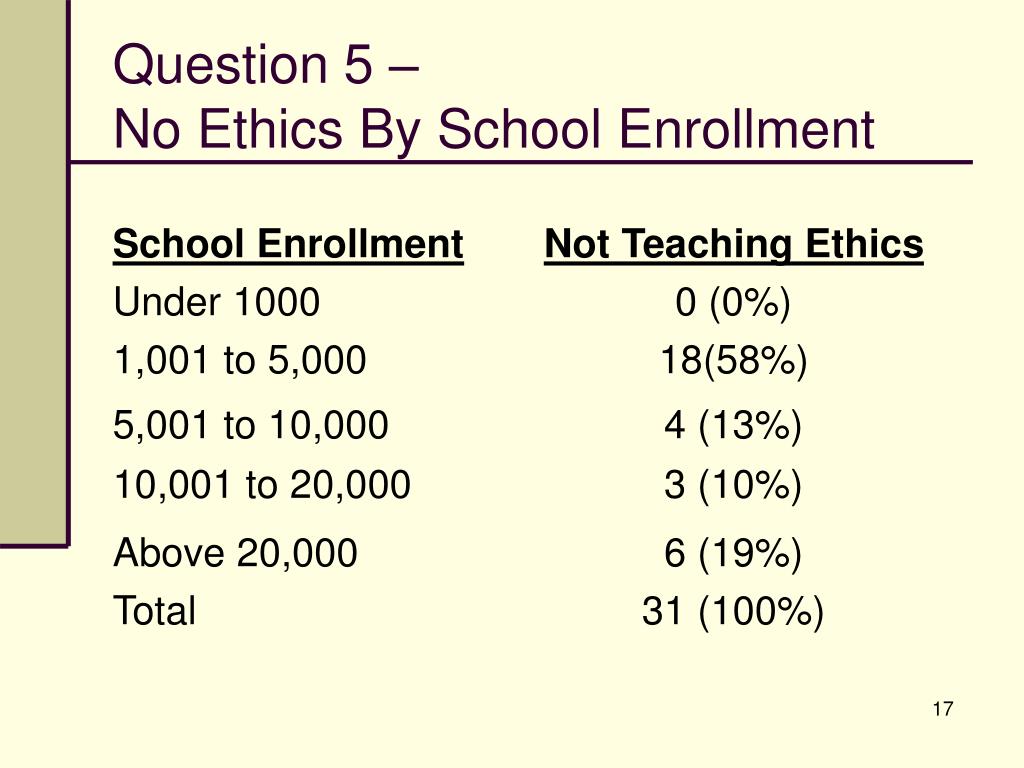This screenshot has width=1024, height=768.
Task: Select the '5,001 to 10,000' row label
Action: tap(251, 425)
